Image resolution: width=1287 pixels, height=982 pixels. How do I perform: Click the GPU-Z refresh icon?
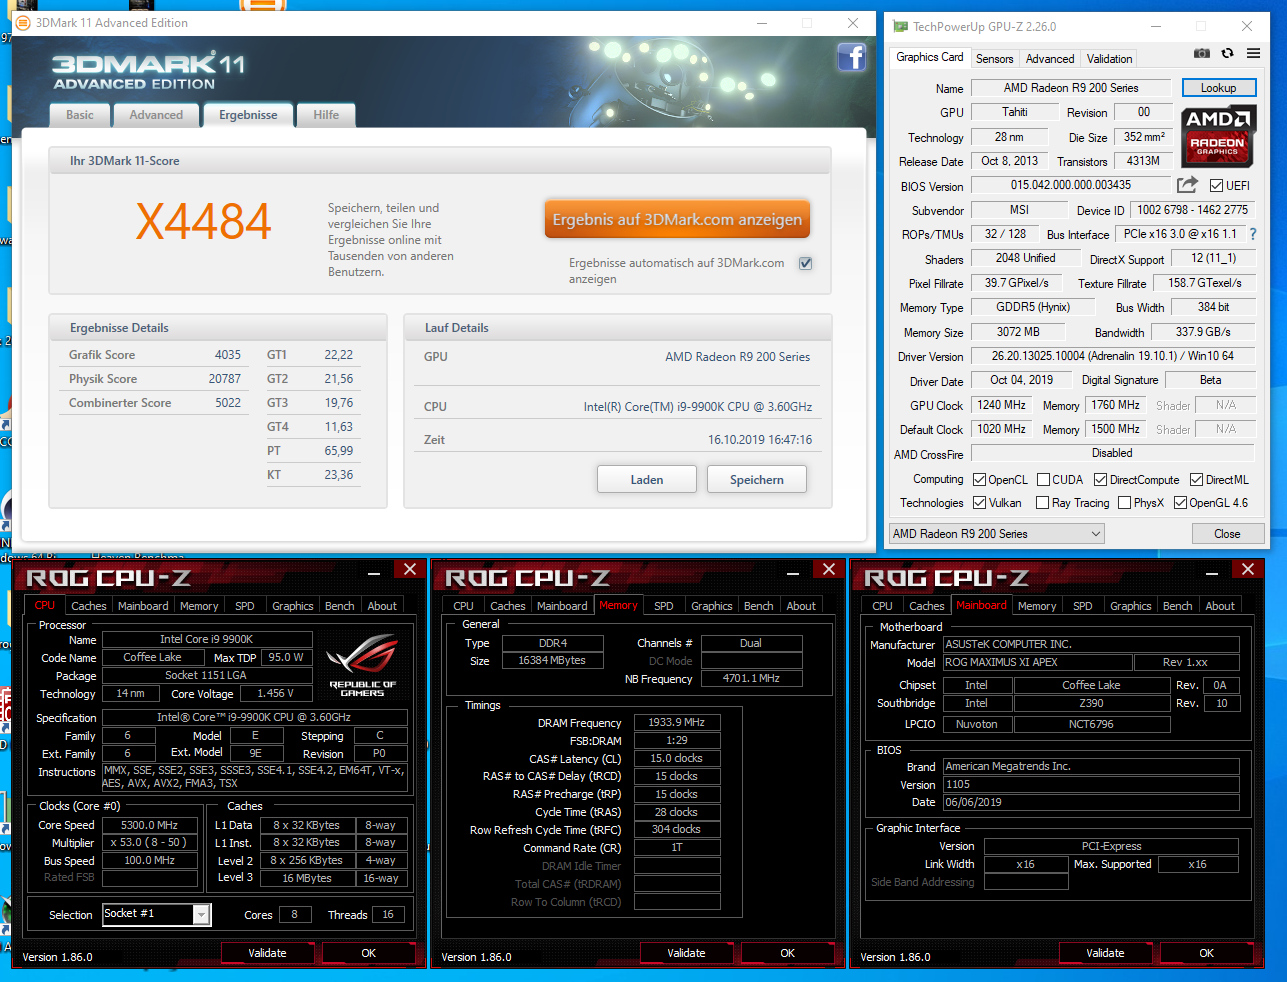click(x=1227, y=53)
